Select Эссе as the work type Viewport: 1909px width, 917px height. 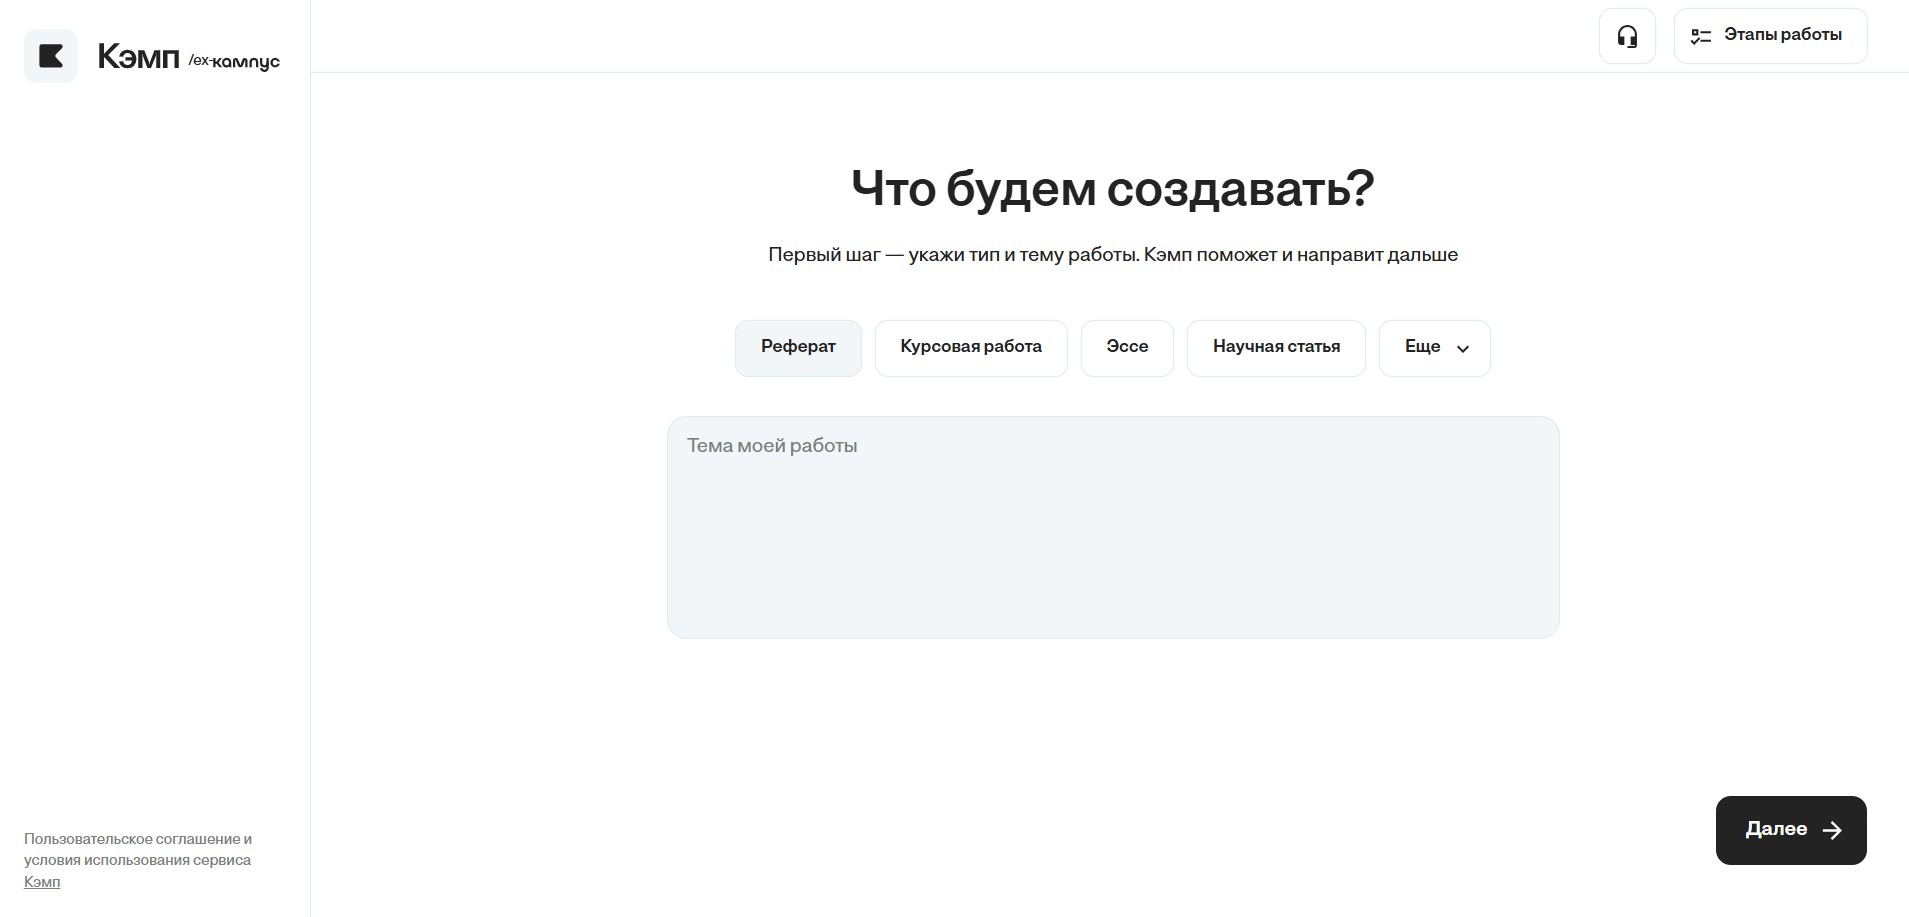click(1126, 347)
